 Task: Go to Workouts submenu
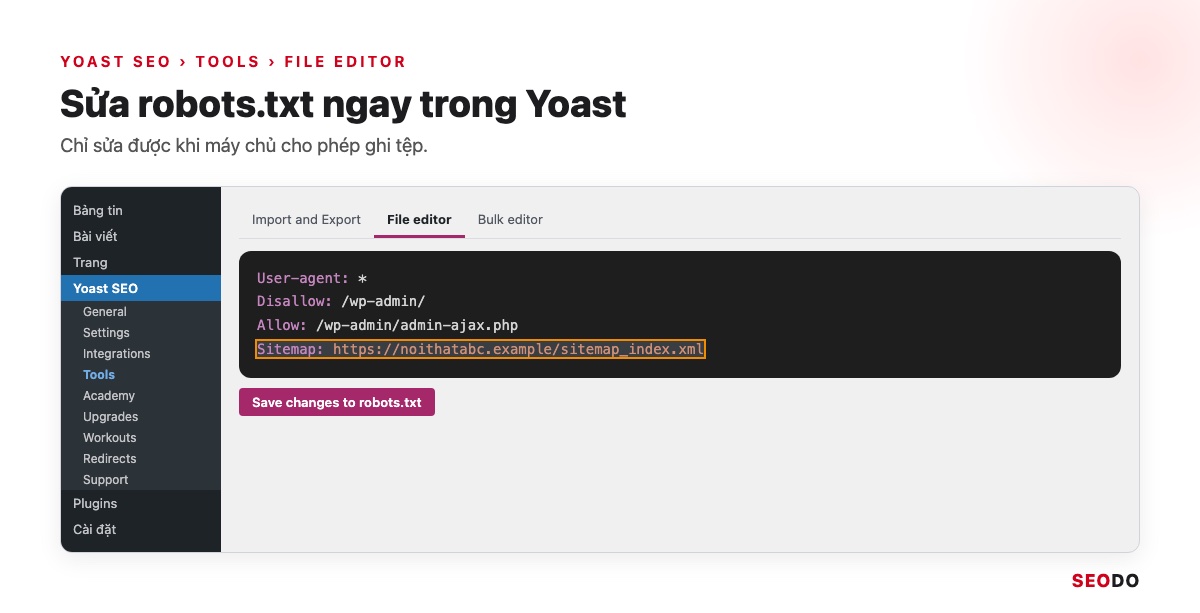(141, 438)
